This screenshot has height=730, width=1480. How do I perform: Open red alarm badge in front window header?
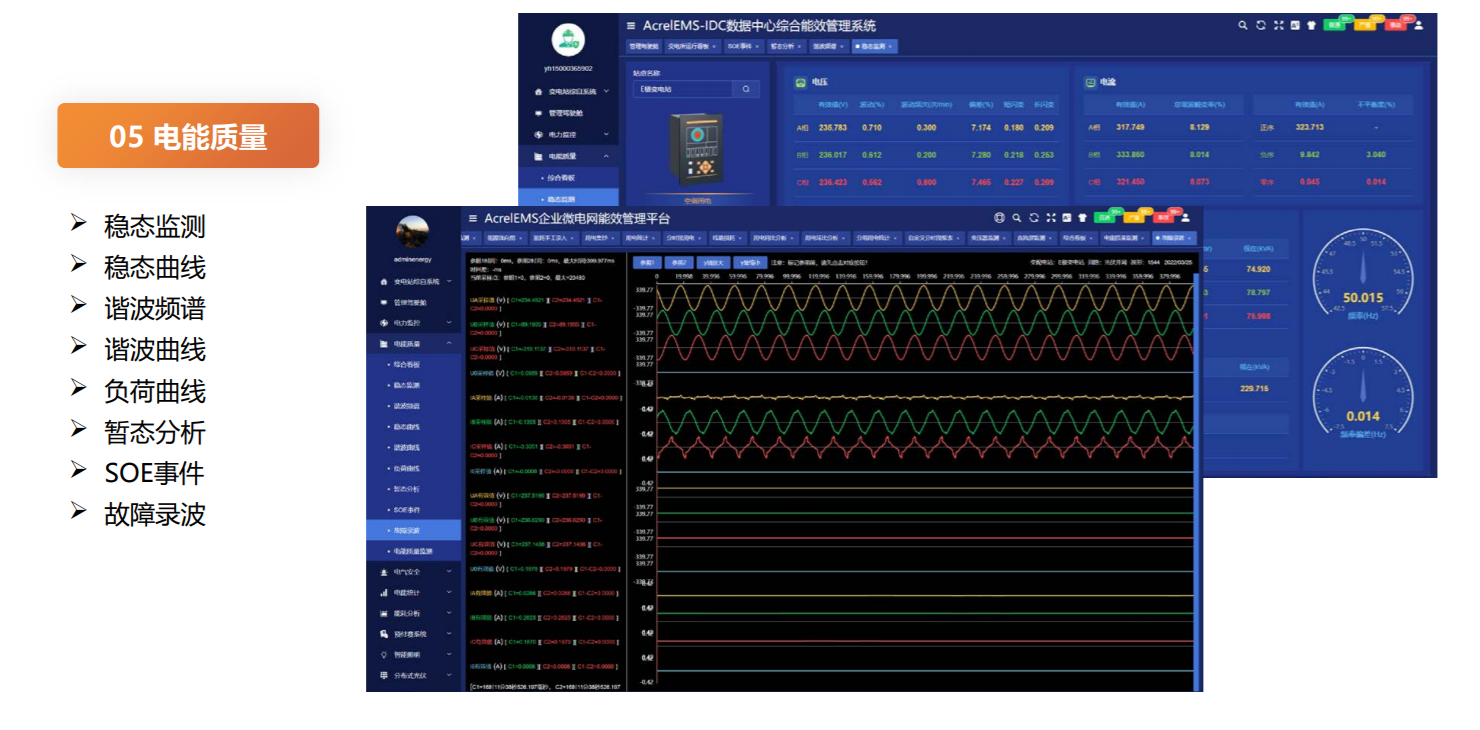(1163, 218)
